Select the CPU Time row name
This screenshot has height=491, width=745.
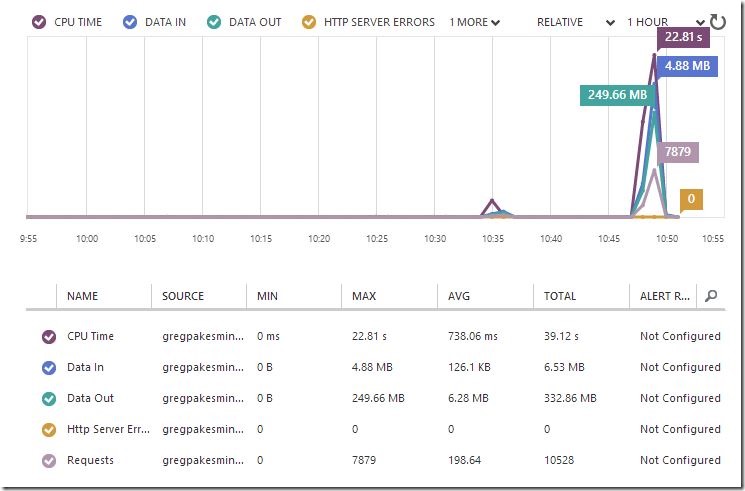click(90, 336)
